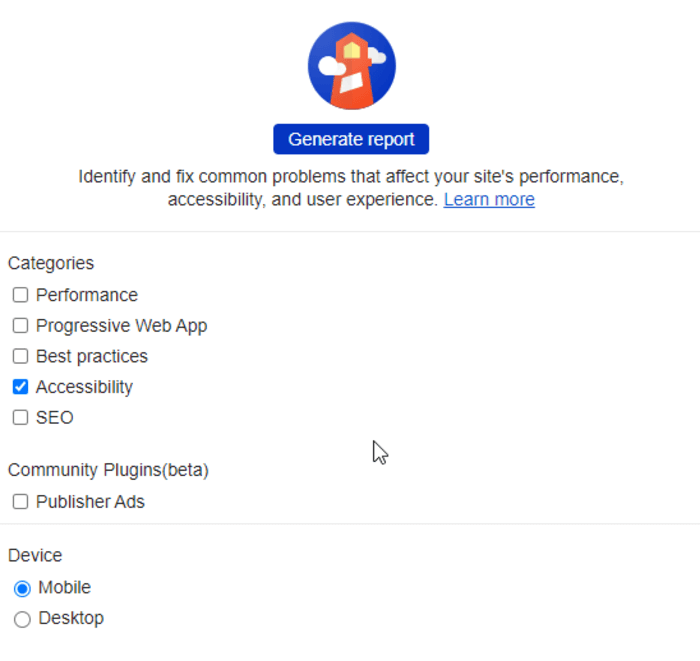Click the Categories section heading
700x661 pixels.
pyautogui.click(x=51, y=263)
